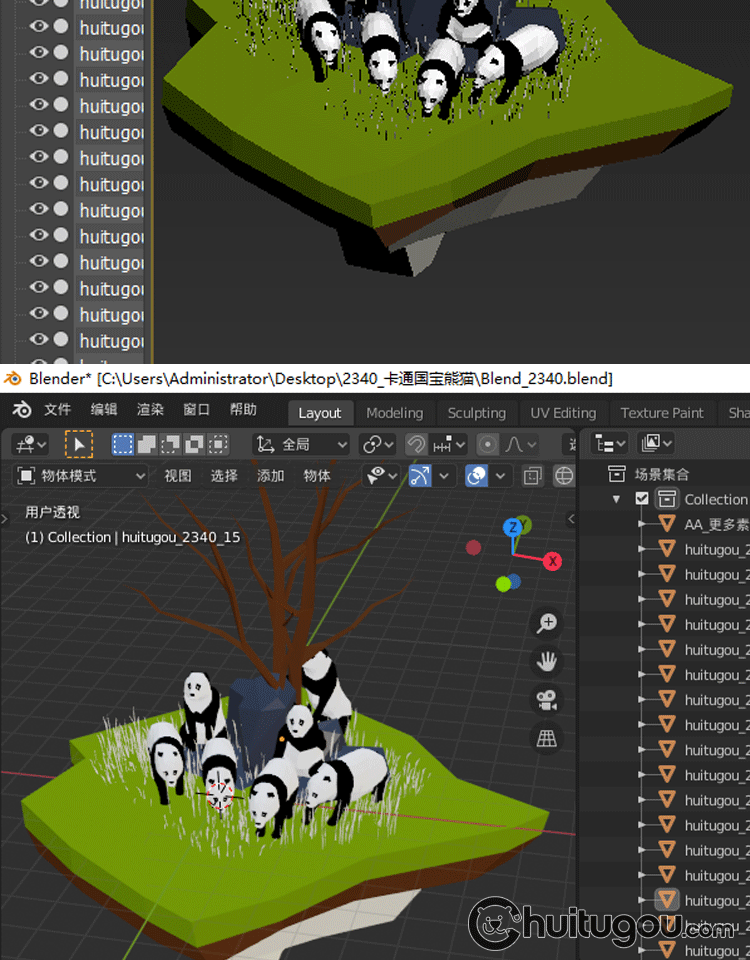
Task: Open the 文件 menu
Action: (58, 410)
